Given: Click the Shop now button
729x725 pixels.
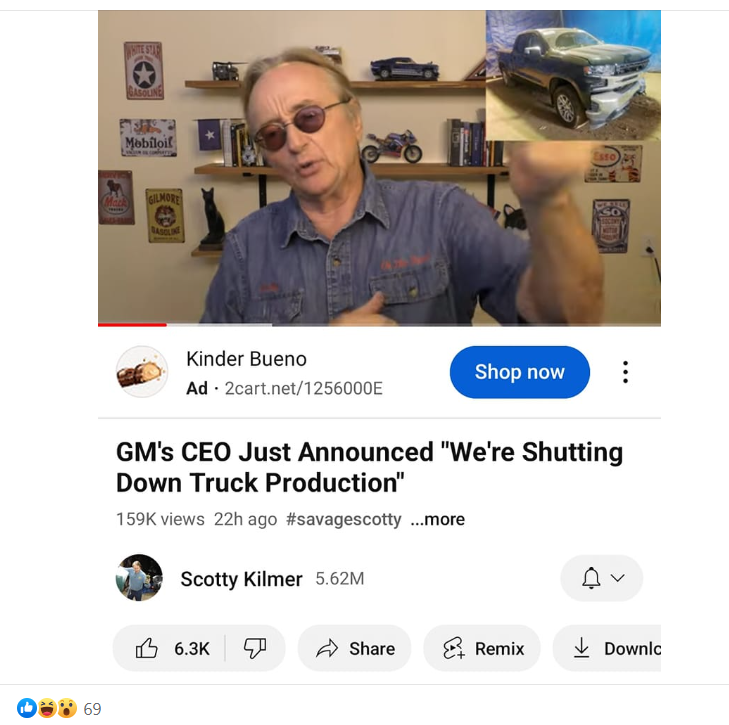Looking at the screenshot, I should pos(519,372).
